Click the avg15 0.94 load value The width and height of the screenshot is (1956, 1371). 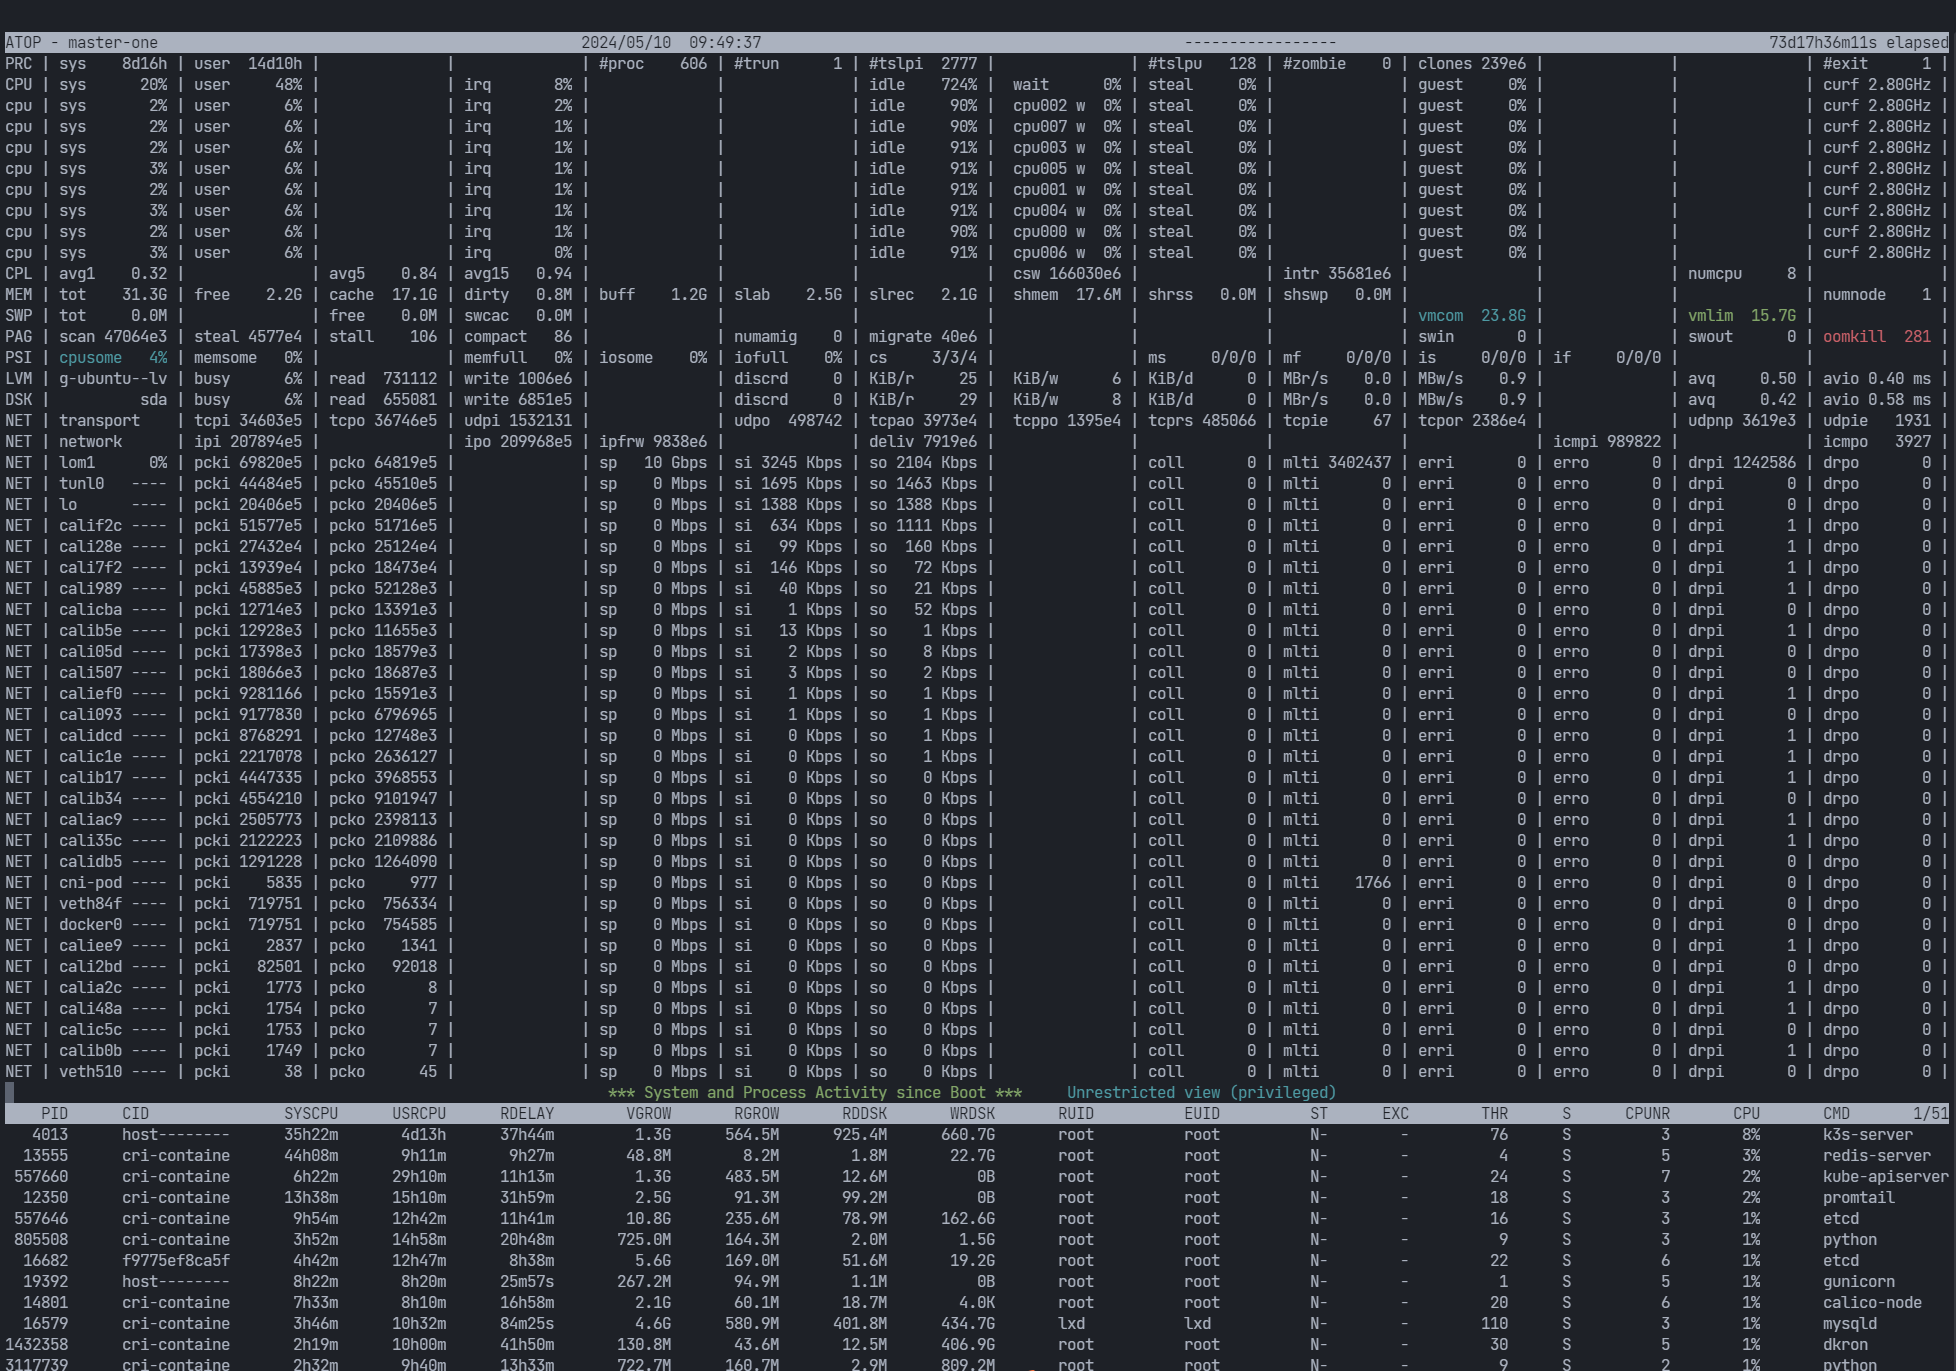tap(518, 273)
